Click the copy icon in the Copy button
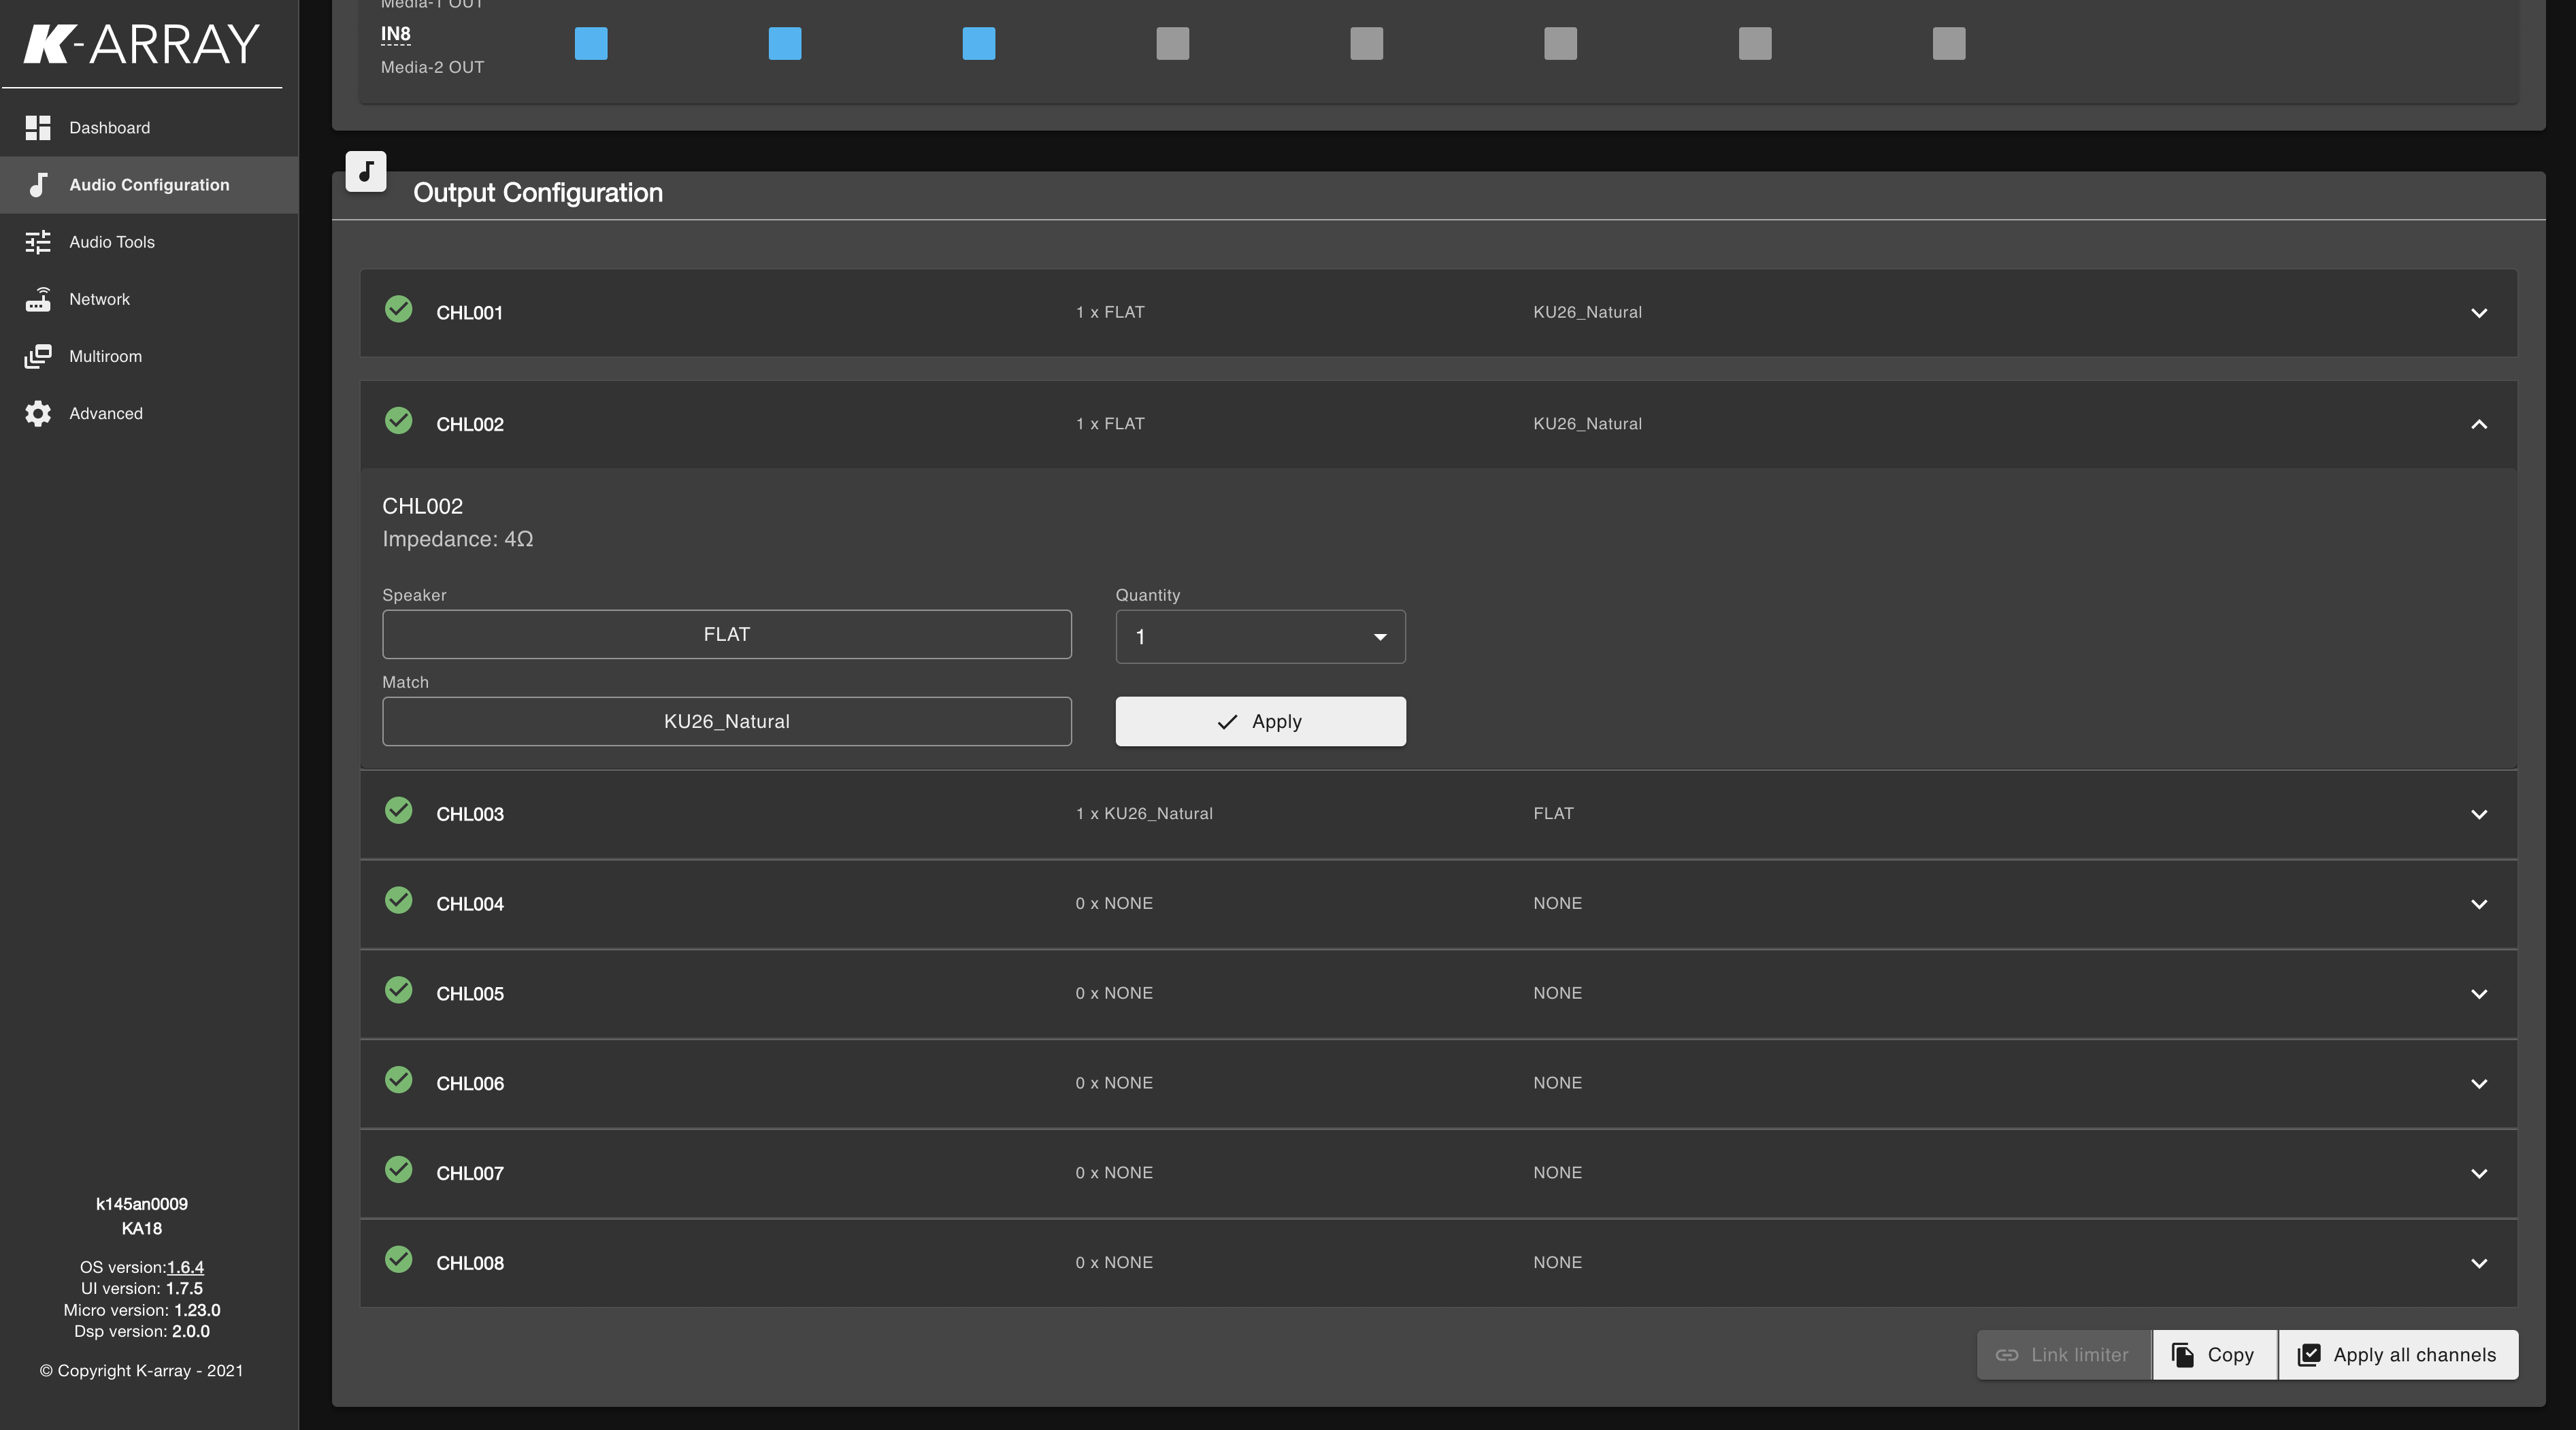Image resolution: width=2576 pixels, height=1430 pixels. (x=2183, y=1355)
